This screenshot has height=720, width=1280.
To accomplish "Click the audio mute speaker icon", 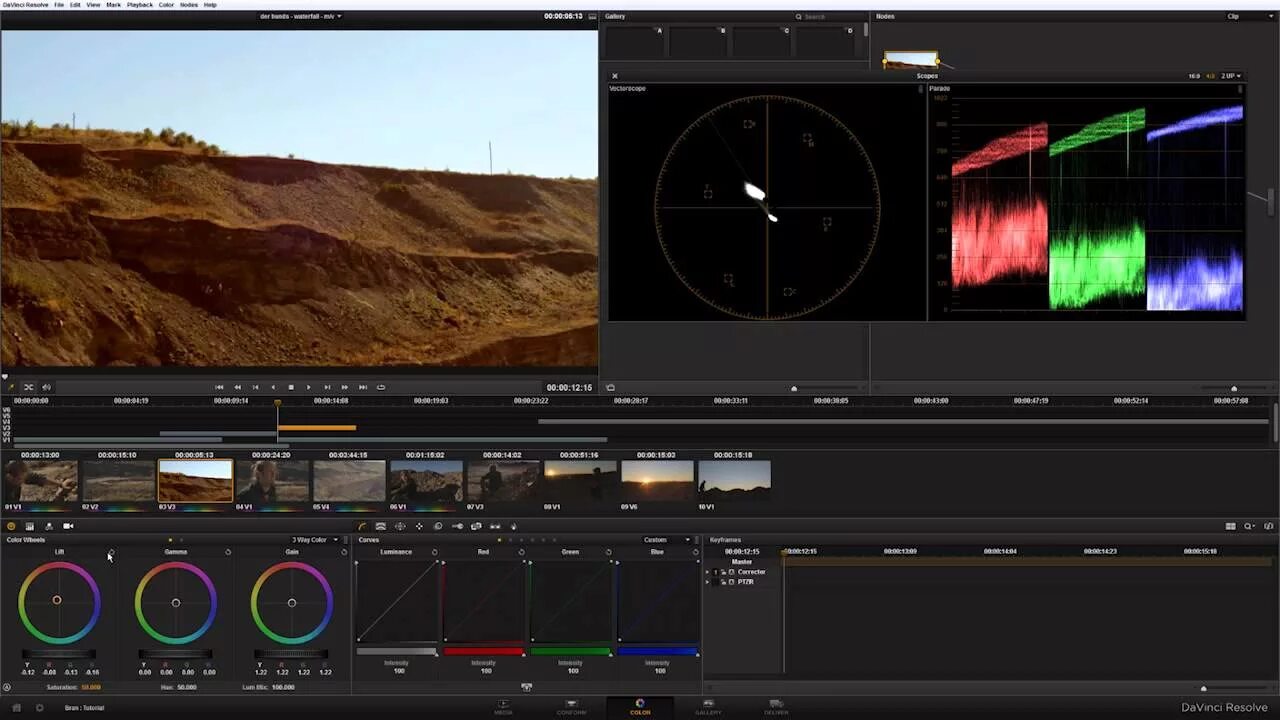I will pyautogui.click(x=46, y=387).
